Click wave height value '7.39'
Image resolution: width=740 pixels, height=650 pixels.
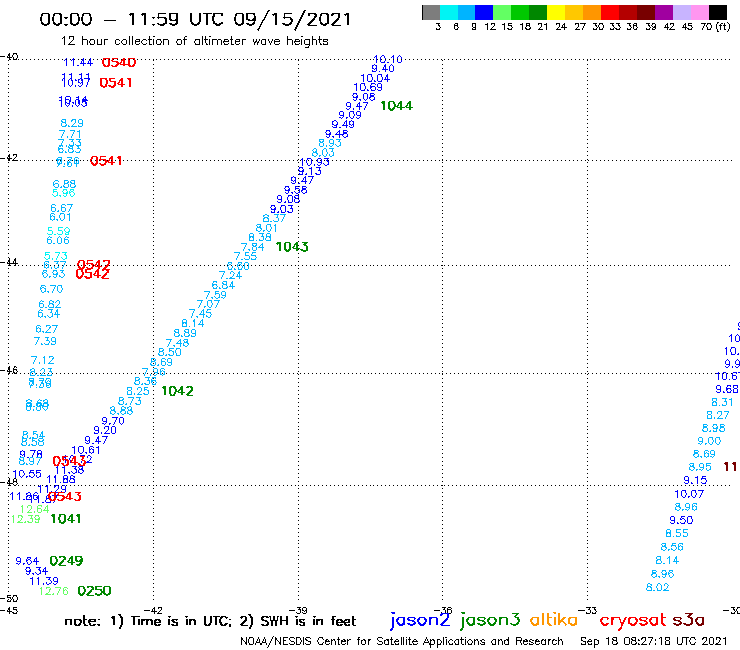click(x=45, y=341)
